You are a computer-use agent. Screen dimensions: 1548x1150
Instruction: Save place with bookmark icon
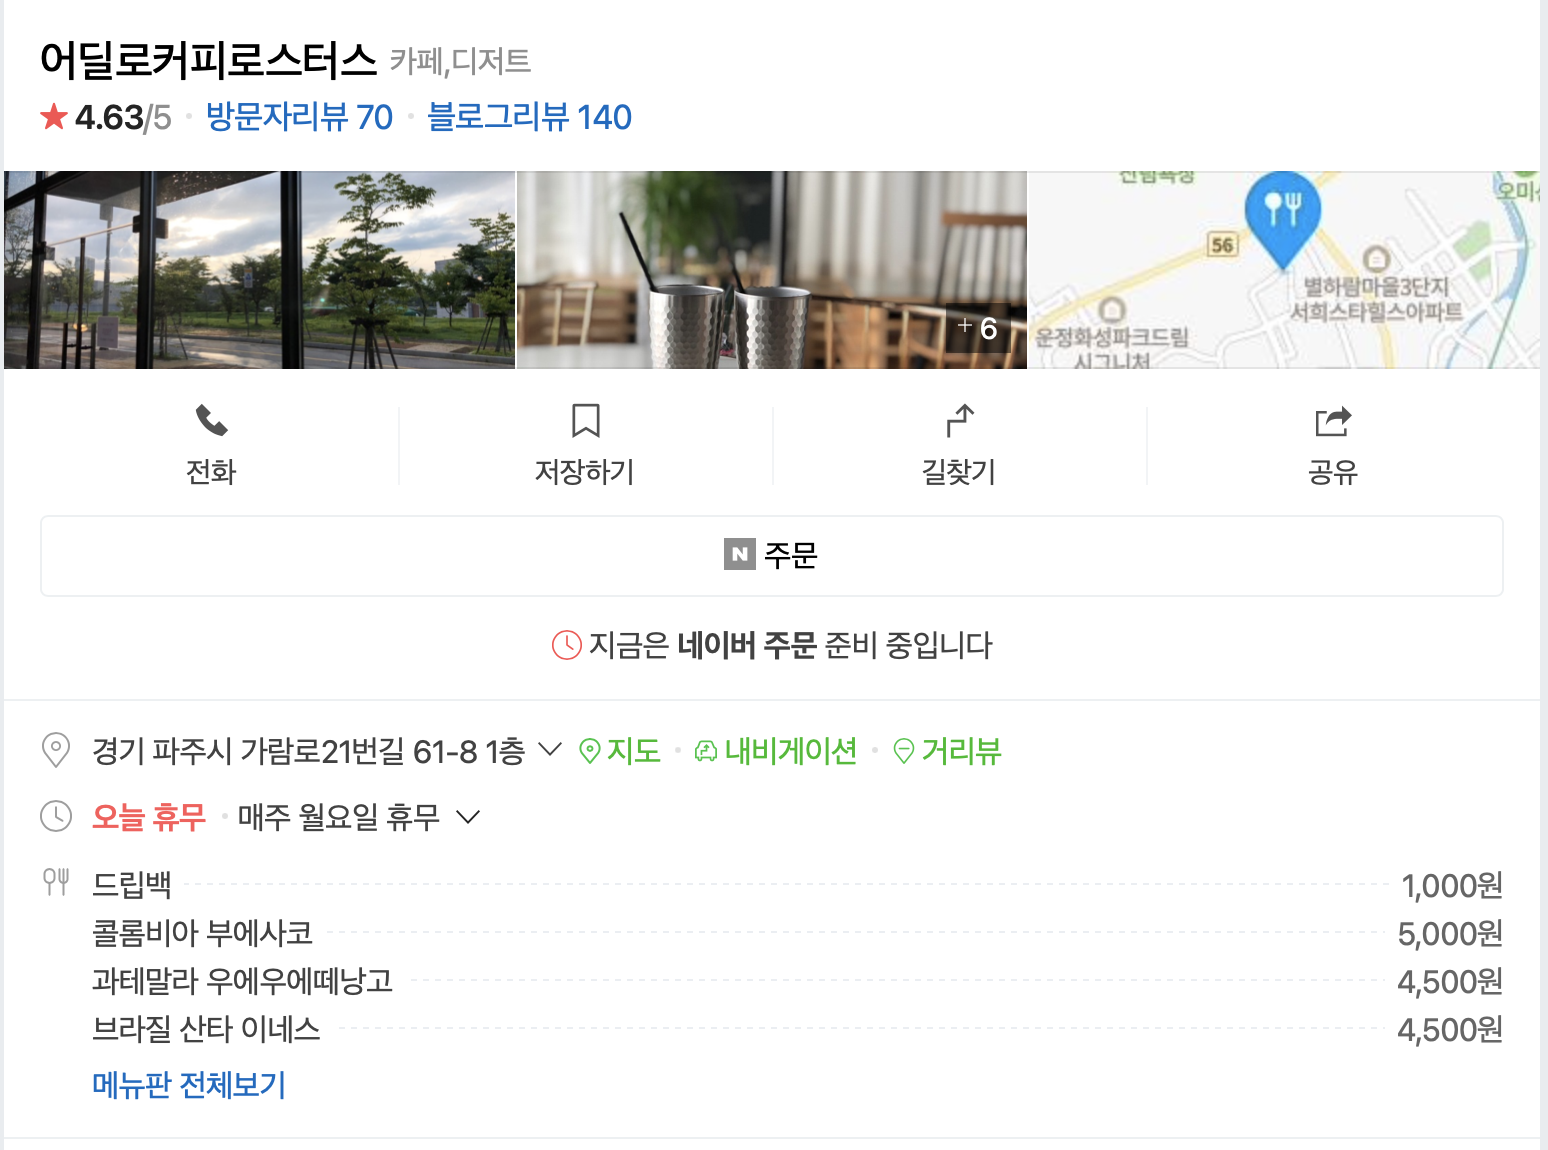click(x=585, y=421)
